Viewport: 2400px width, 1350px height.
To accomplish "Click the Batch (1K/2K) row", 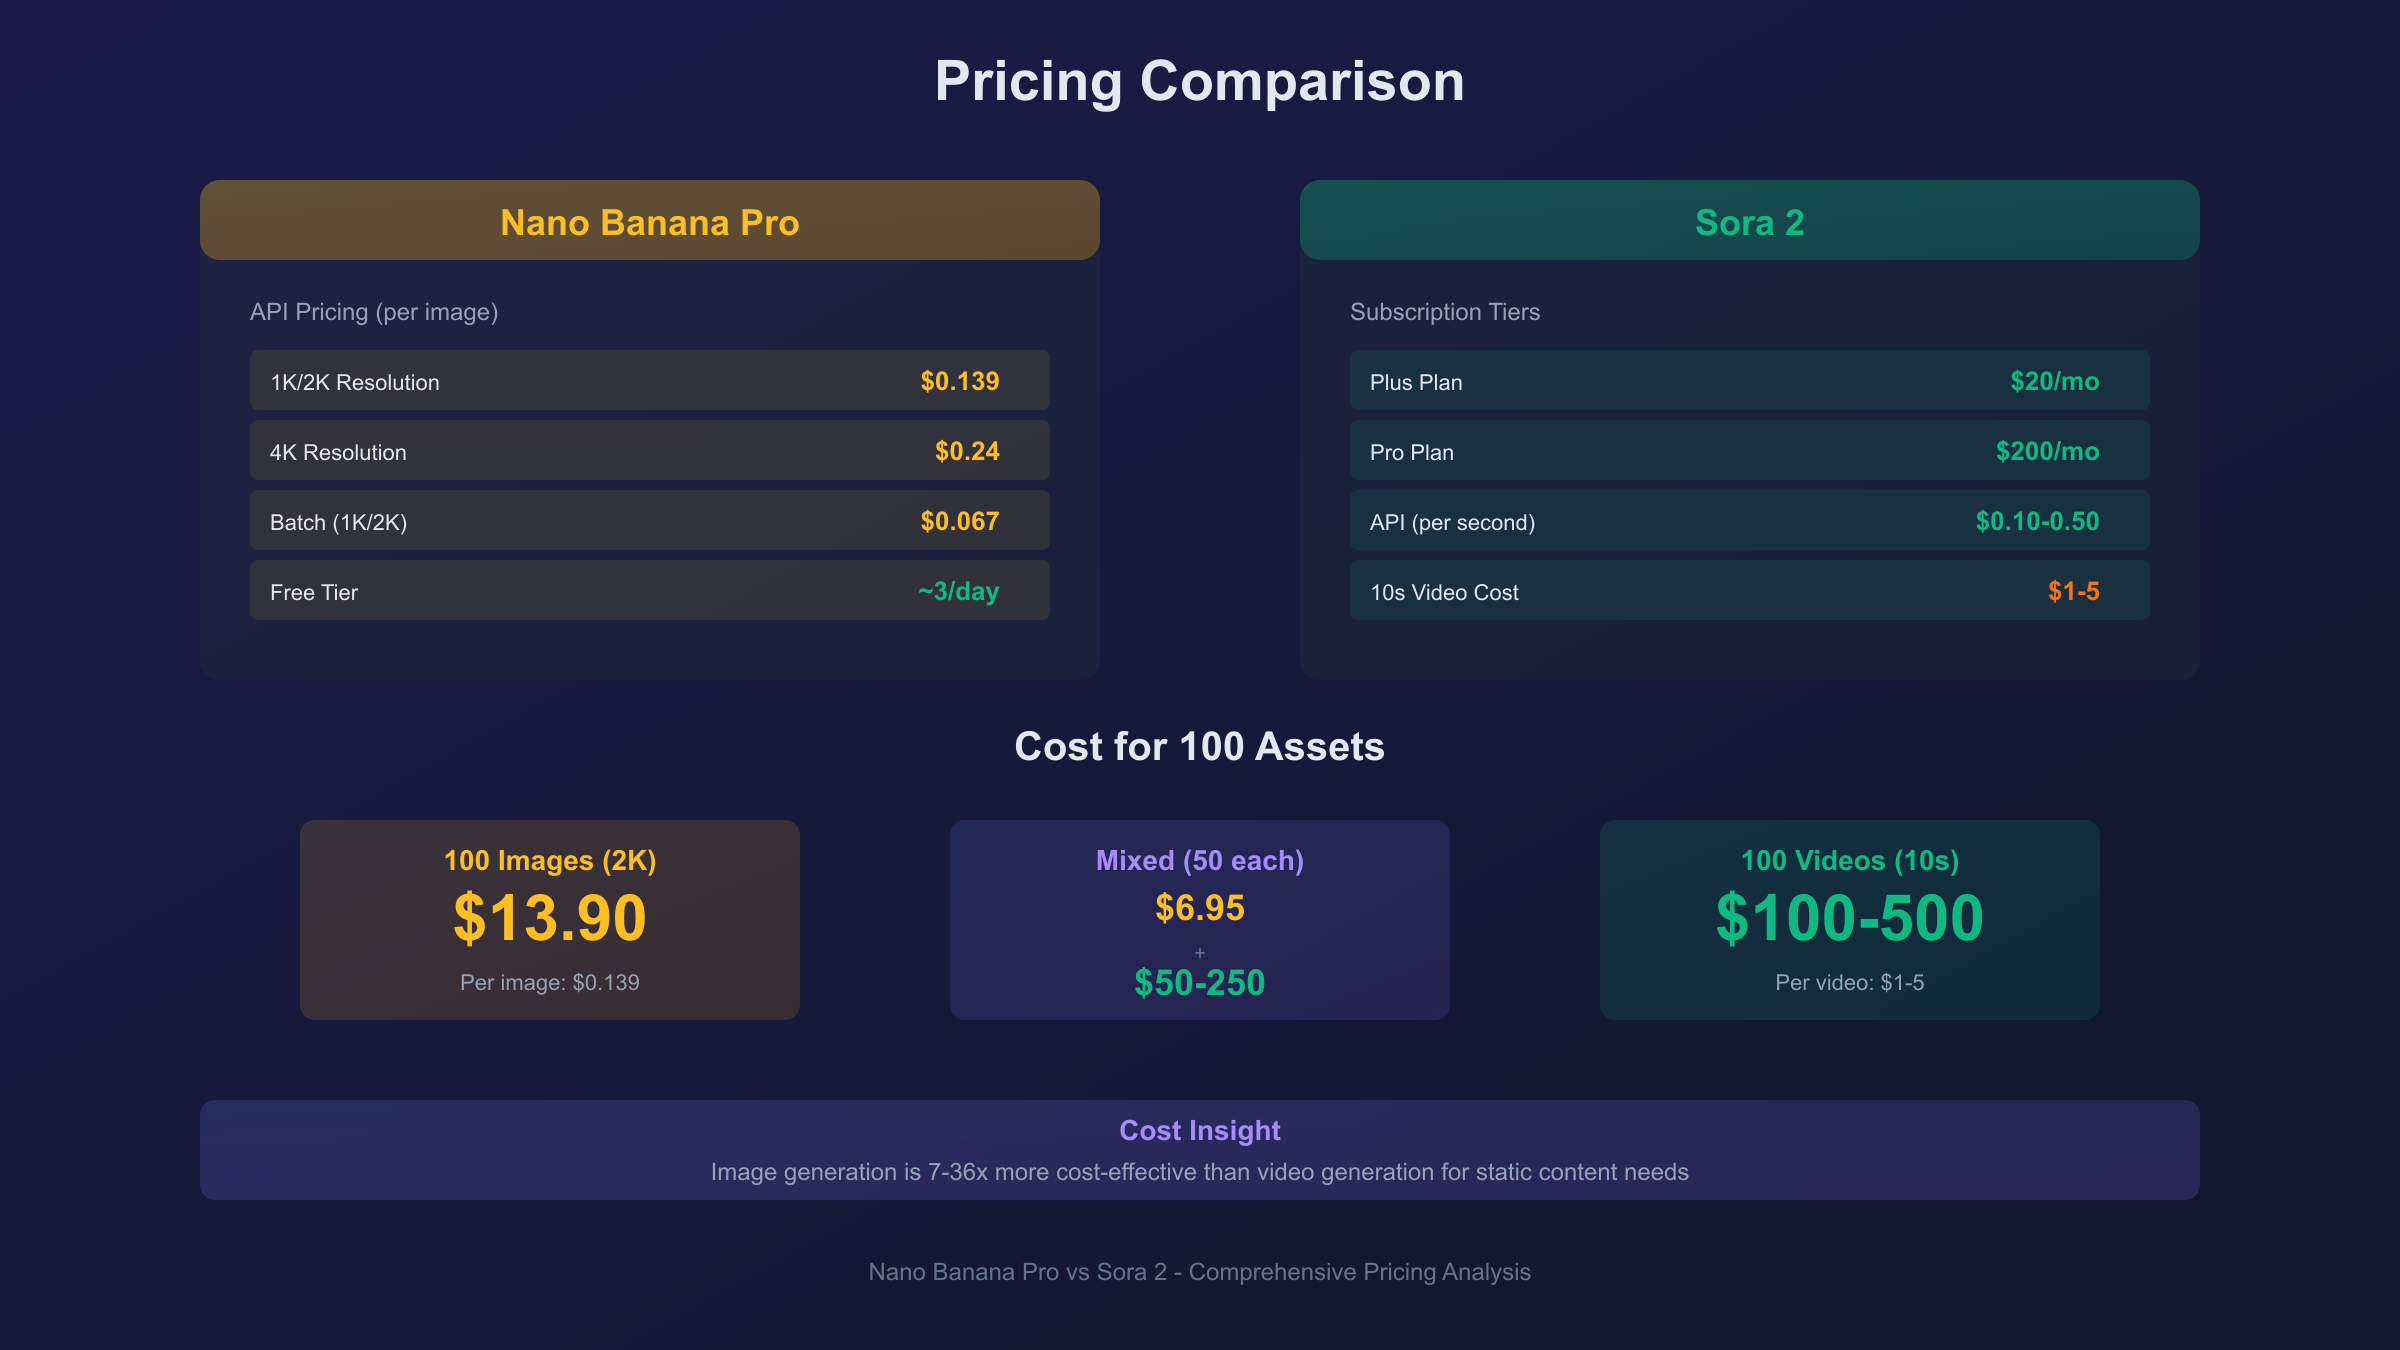I will click(x=650, y=521).
